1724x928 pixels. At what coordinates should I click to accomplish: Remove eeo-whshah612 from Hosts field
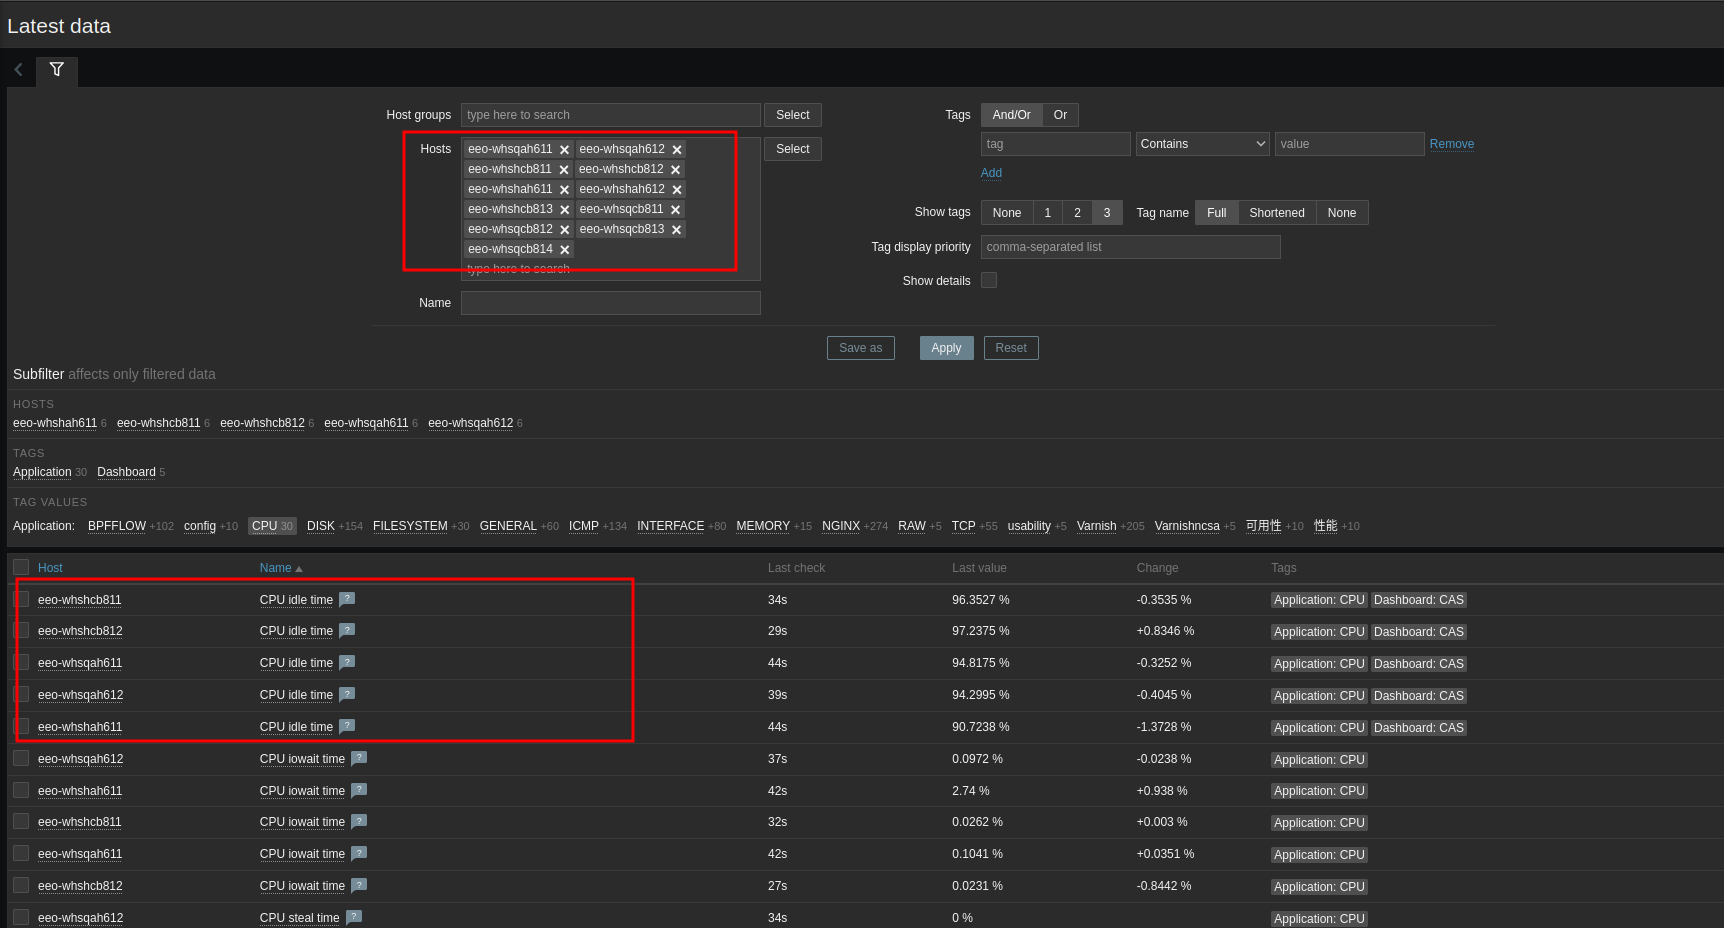(677, 190)
